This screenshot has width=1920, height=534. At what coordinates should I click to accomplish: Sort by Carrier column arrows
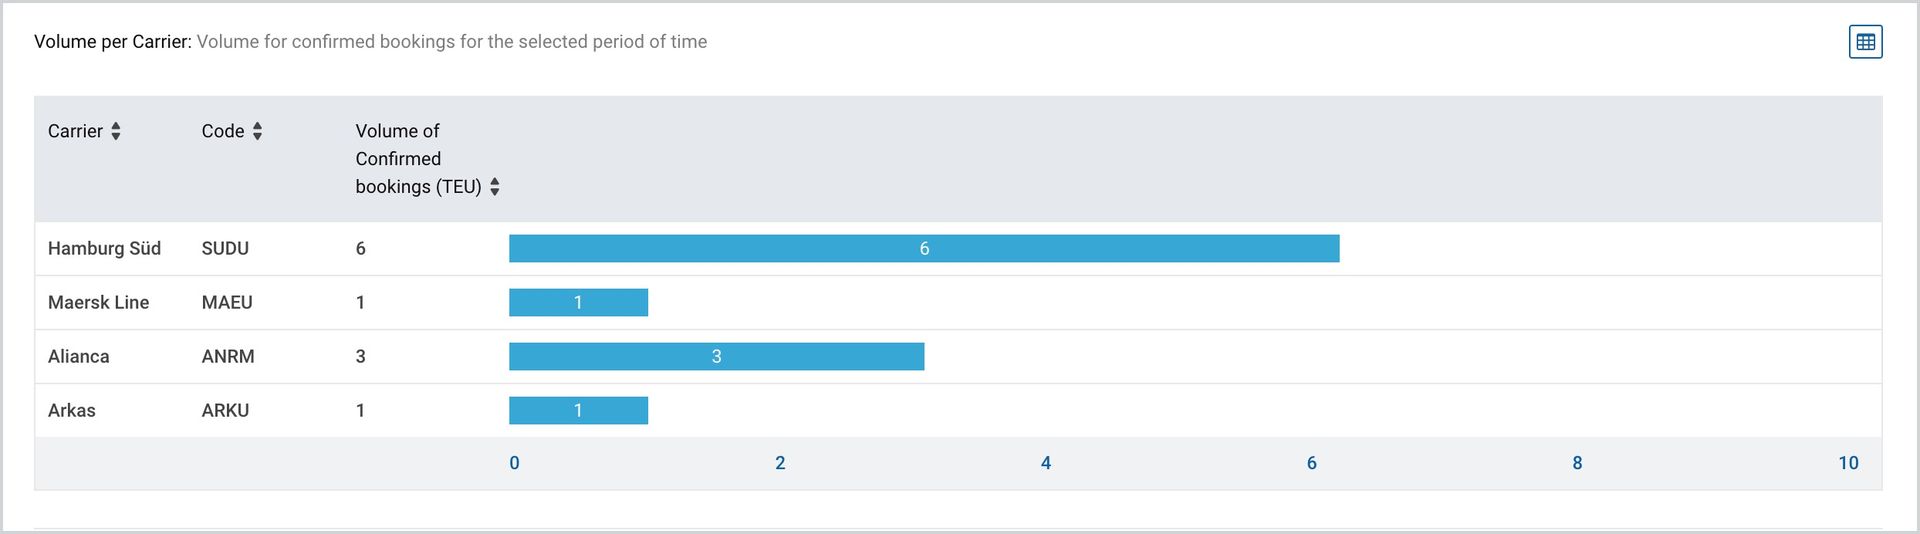coord(116,131)
